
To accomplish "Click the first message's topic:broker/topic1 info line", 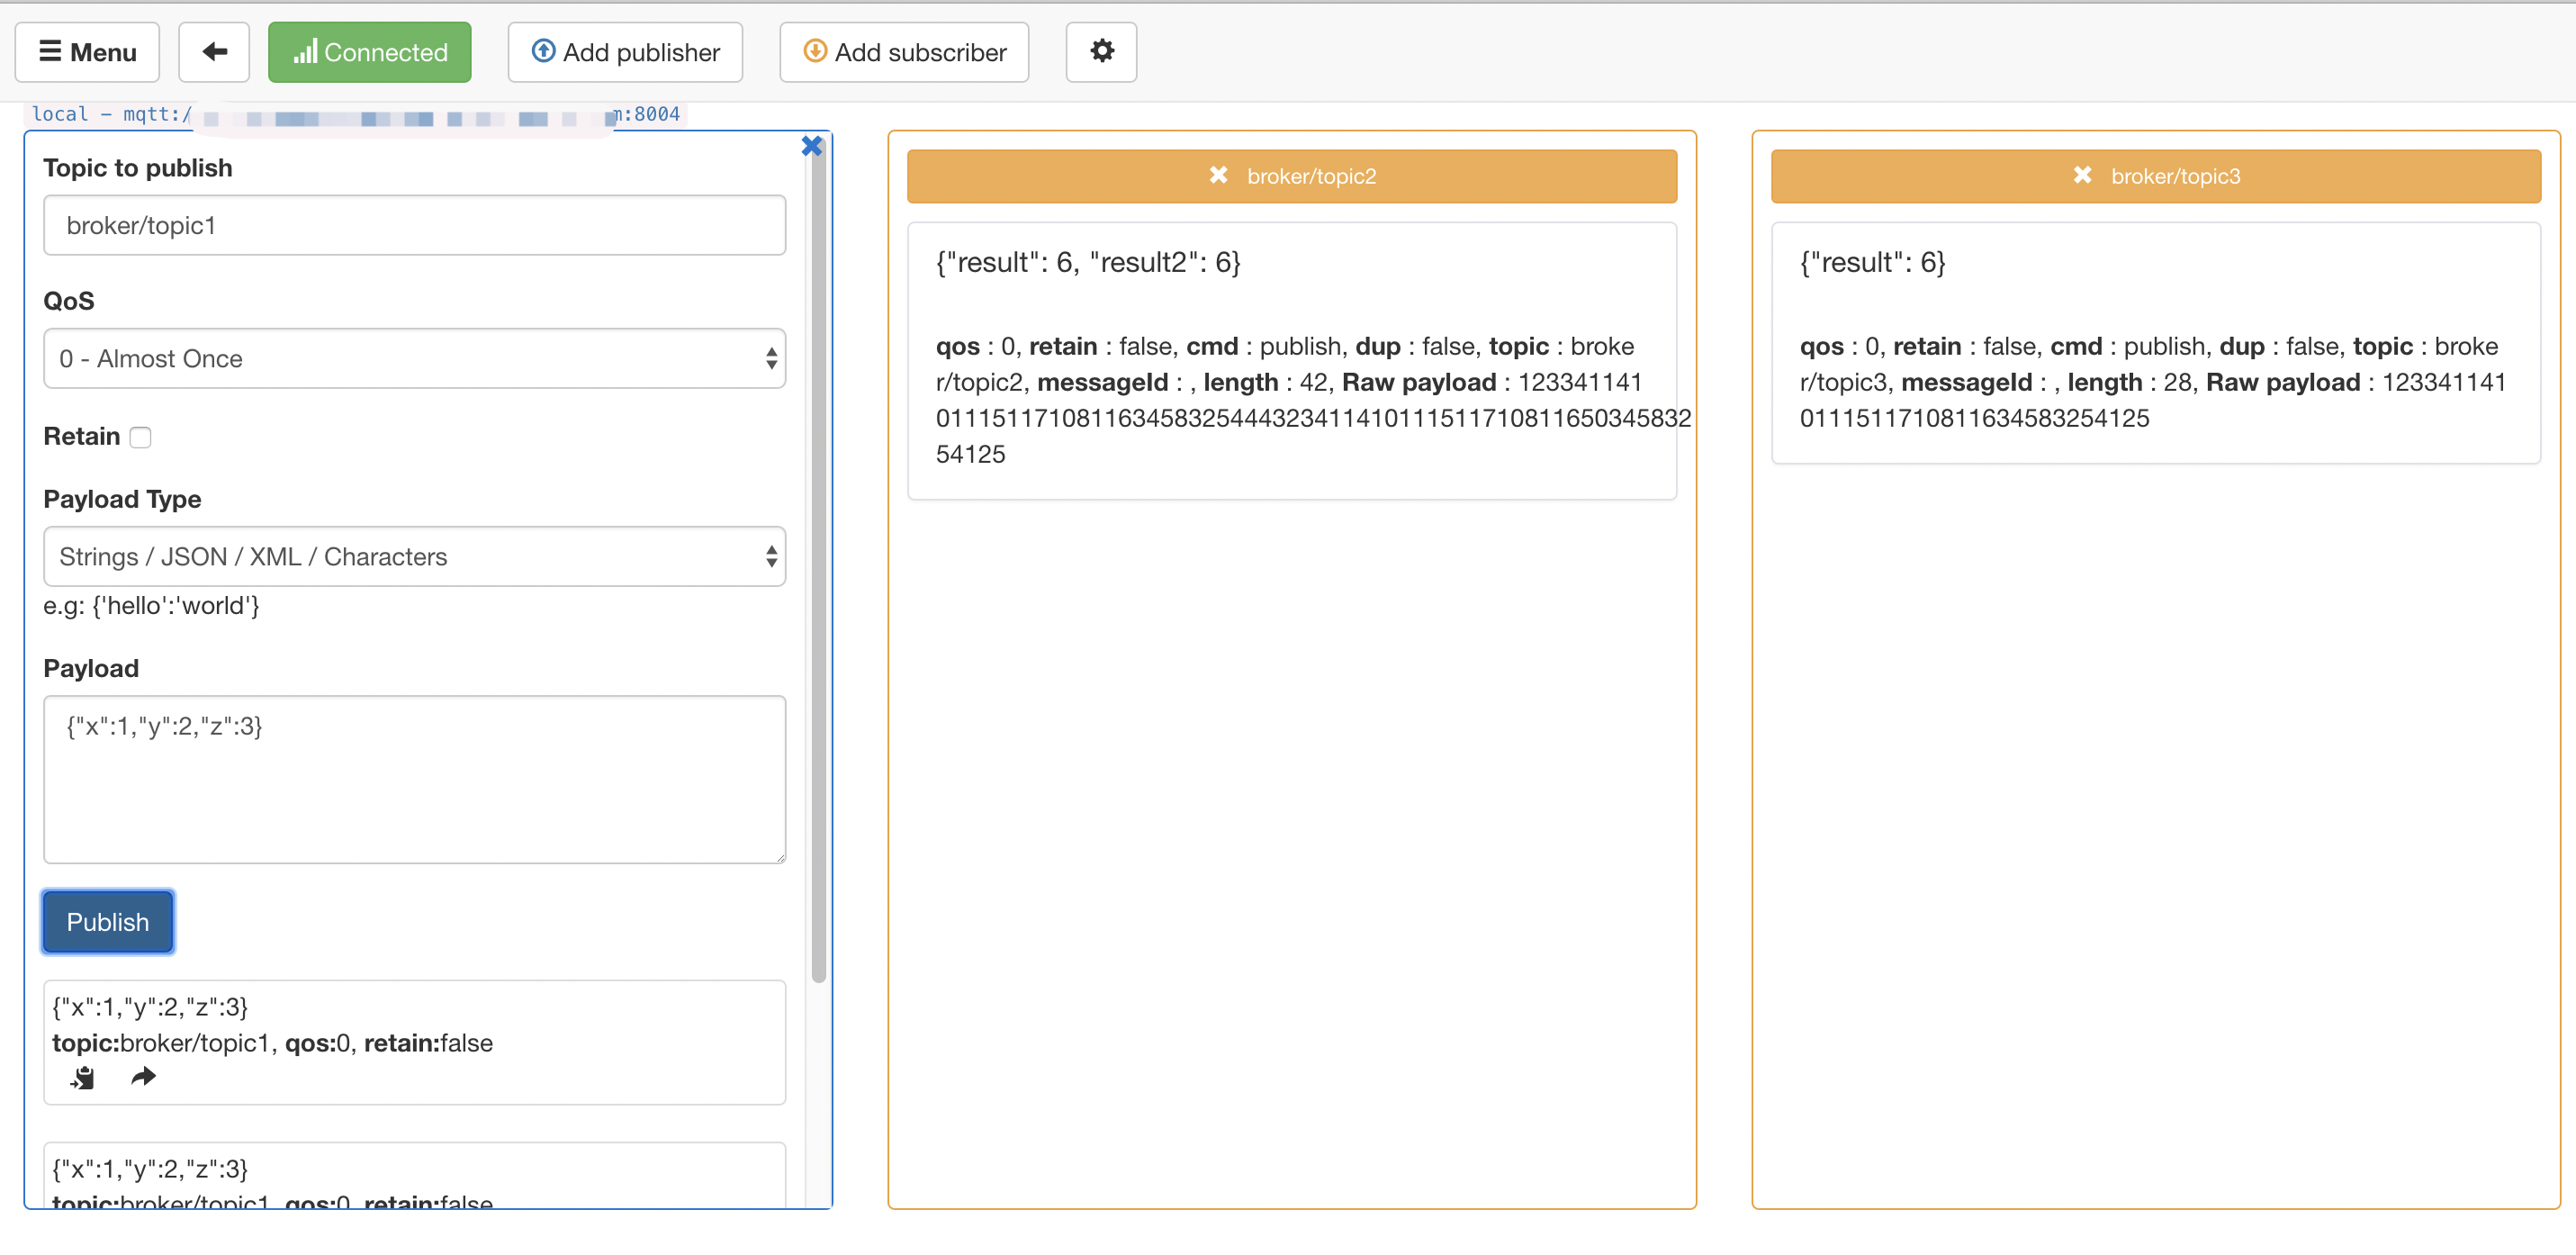I will (272, 1043).
